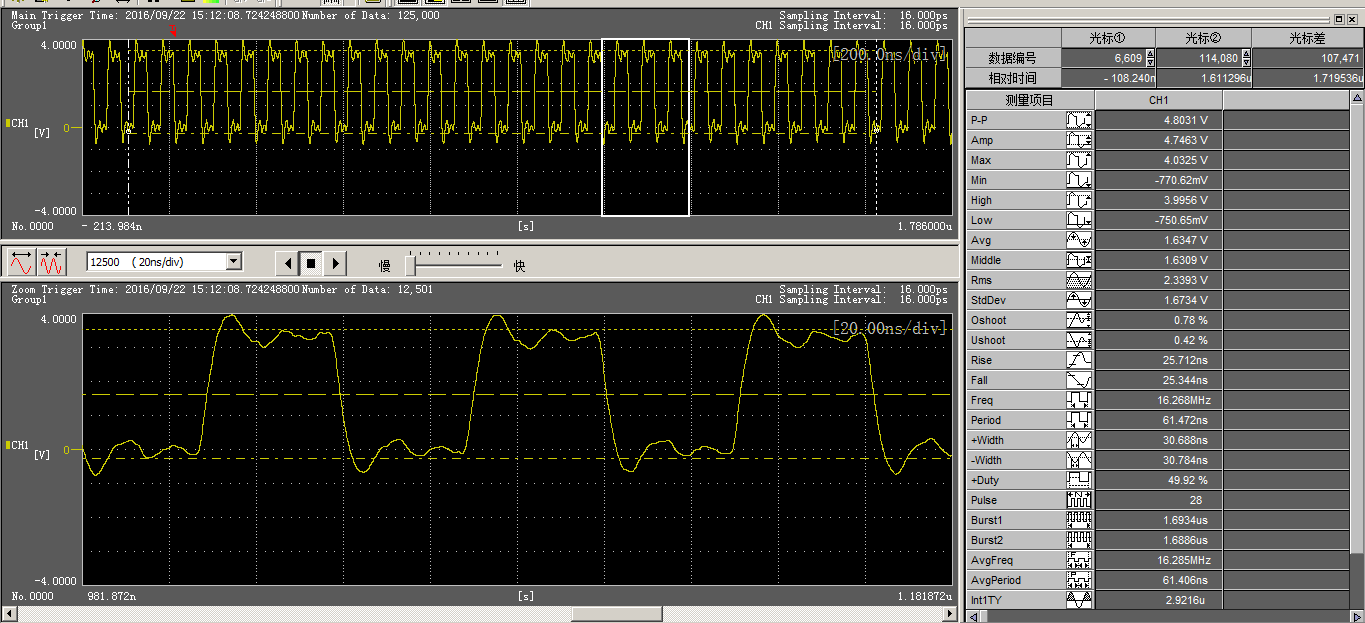Click the CH1 label beside the main waveform

(x=20, y=123)
